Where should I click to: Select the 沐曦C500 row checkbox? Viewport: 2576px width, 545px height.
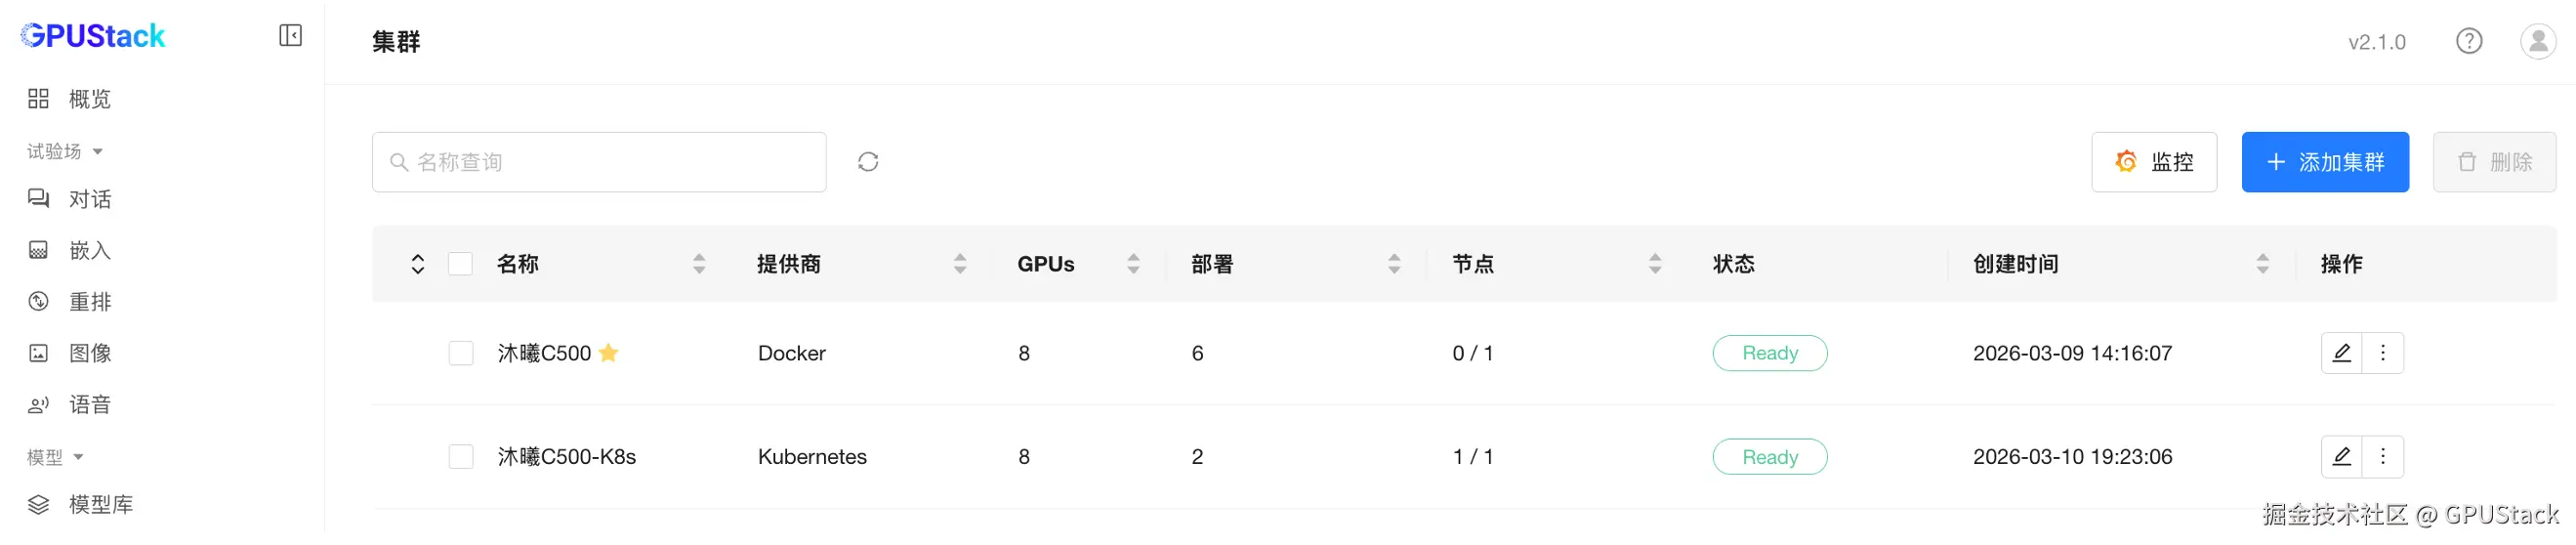click(460, 353)
